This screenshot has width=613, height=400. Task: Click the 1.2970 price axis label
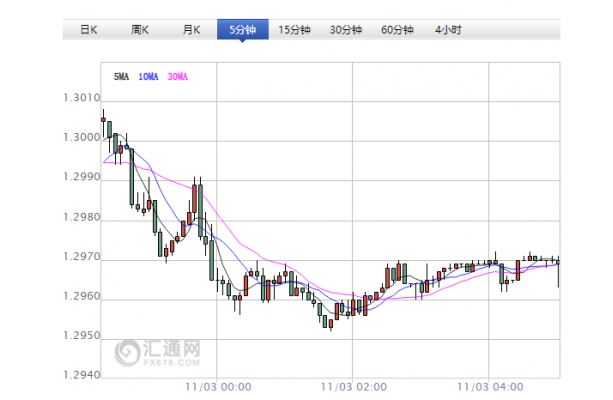click(x=82, y=257)
